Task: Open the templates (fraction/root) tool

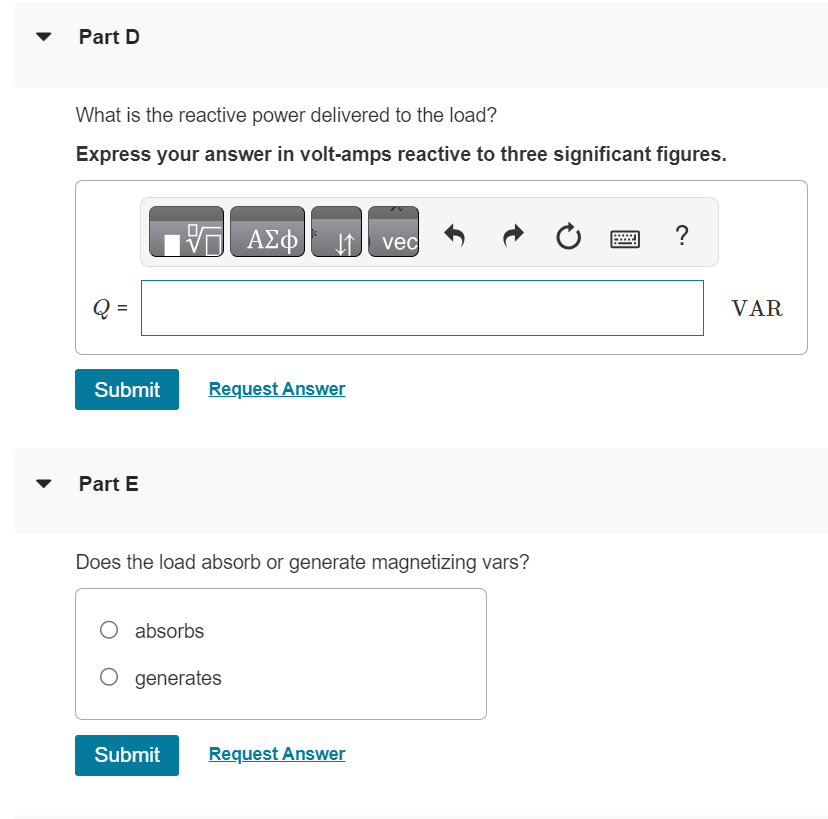Action: coord(186,233)
